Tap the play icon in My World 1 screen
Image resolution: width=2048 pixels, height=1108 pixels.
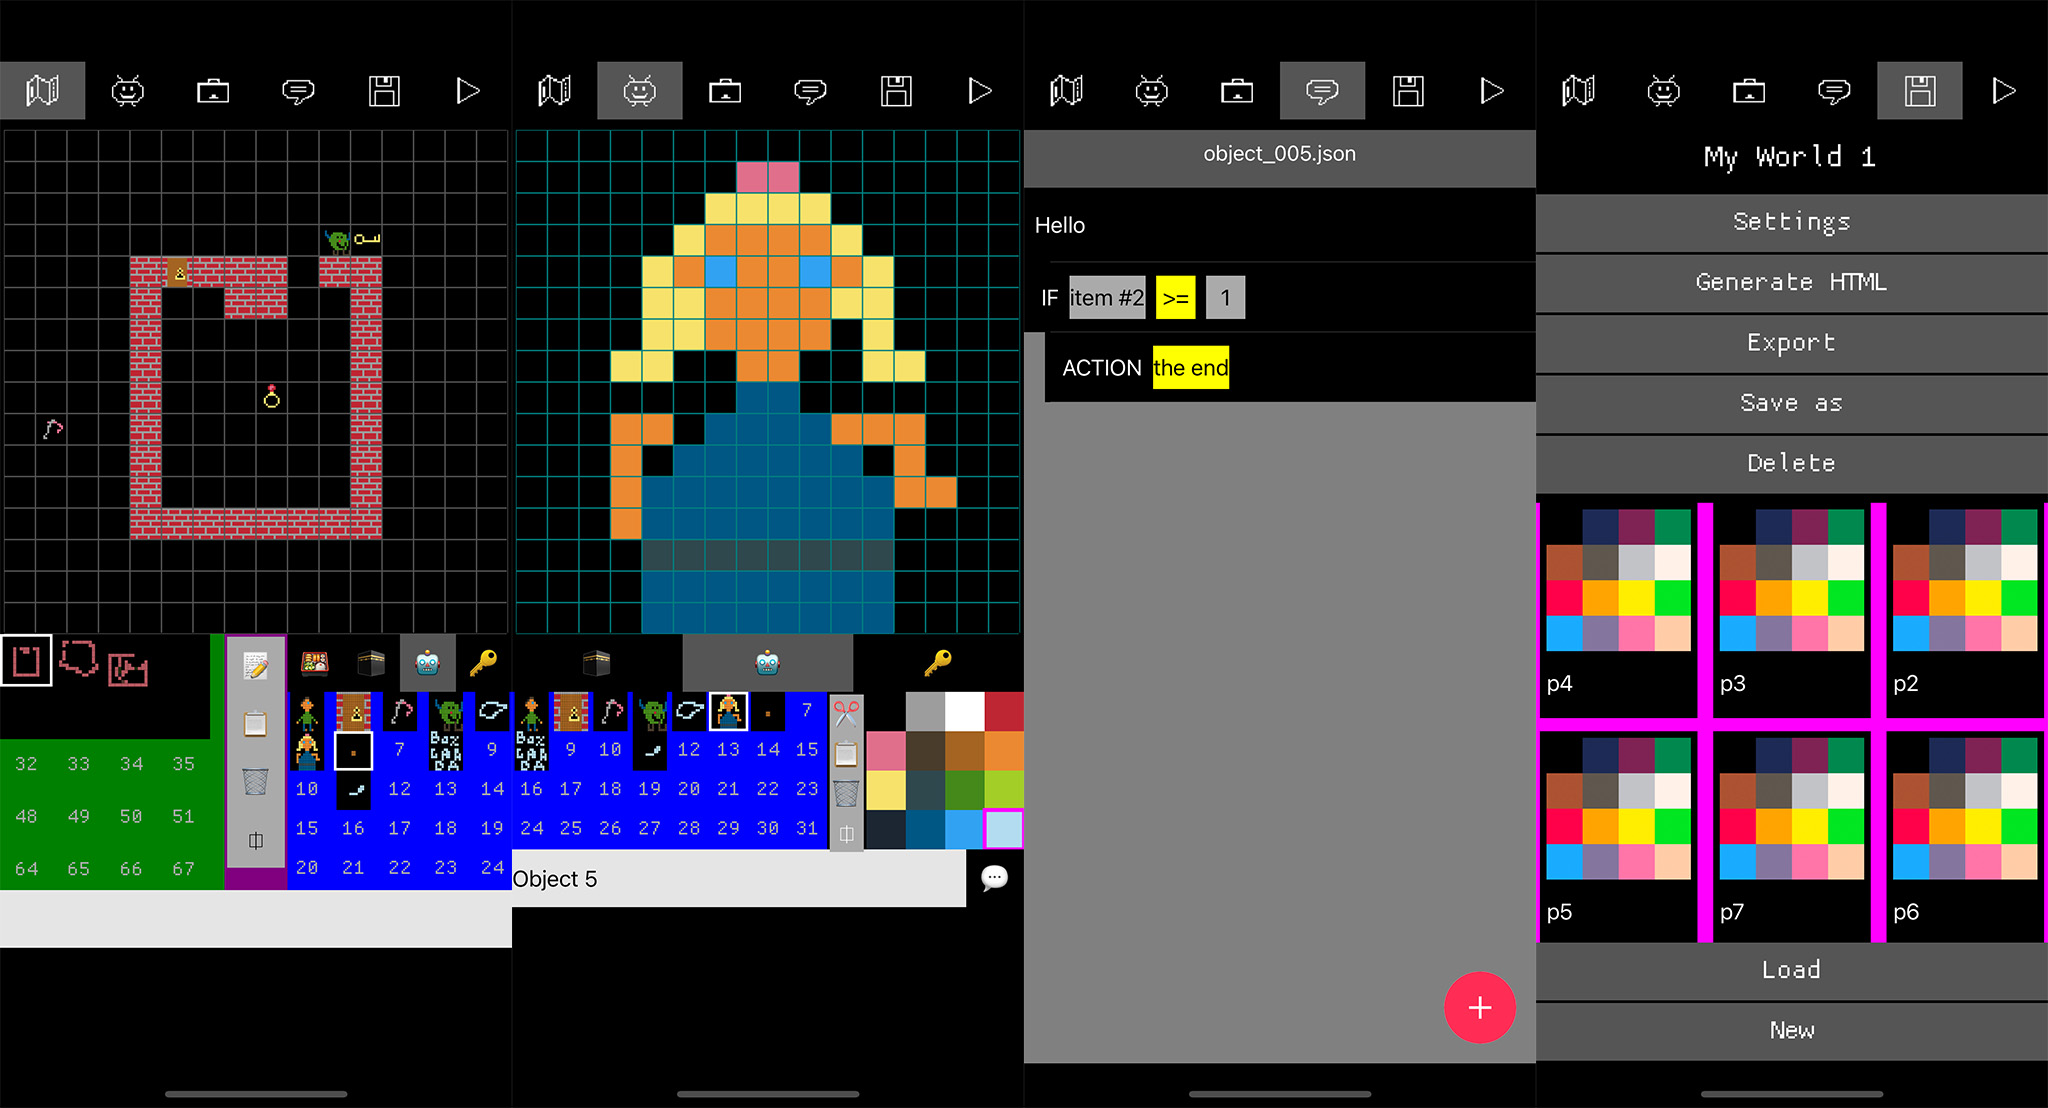2004,91
